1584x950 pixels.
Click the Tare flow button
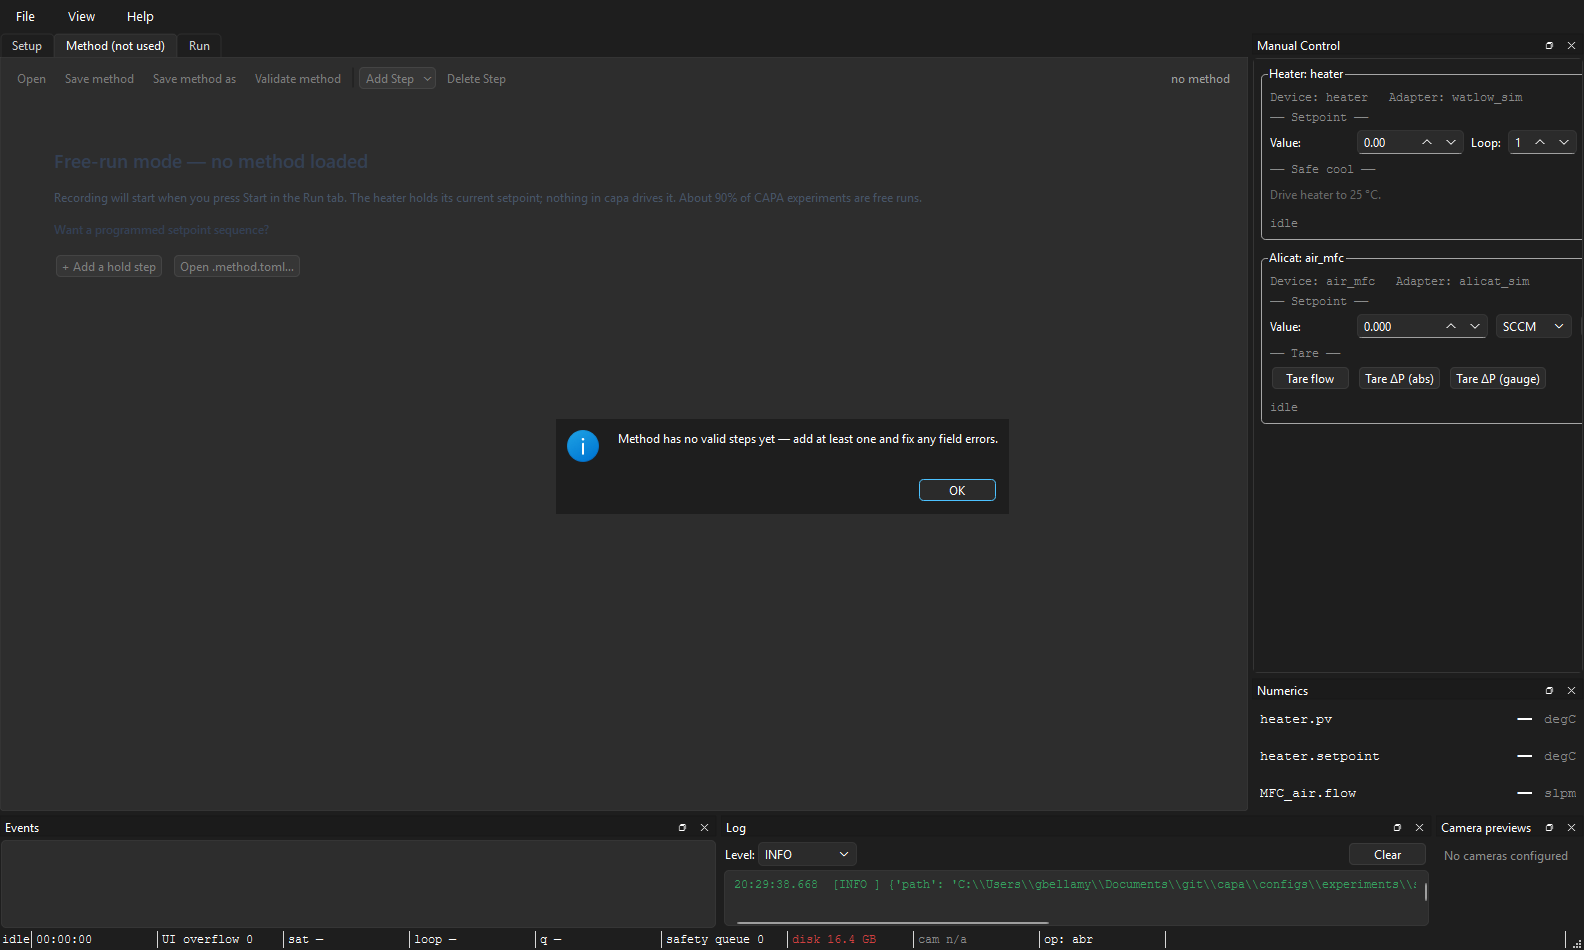point(1310,379)
